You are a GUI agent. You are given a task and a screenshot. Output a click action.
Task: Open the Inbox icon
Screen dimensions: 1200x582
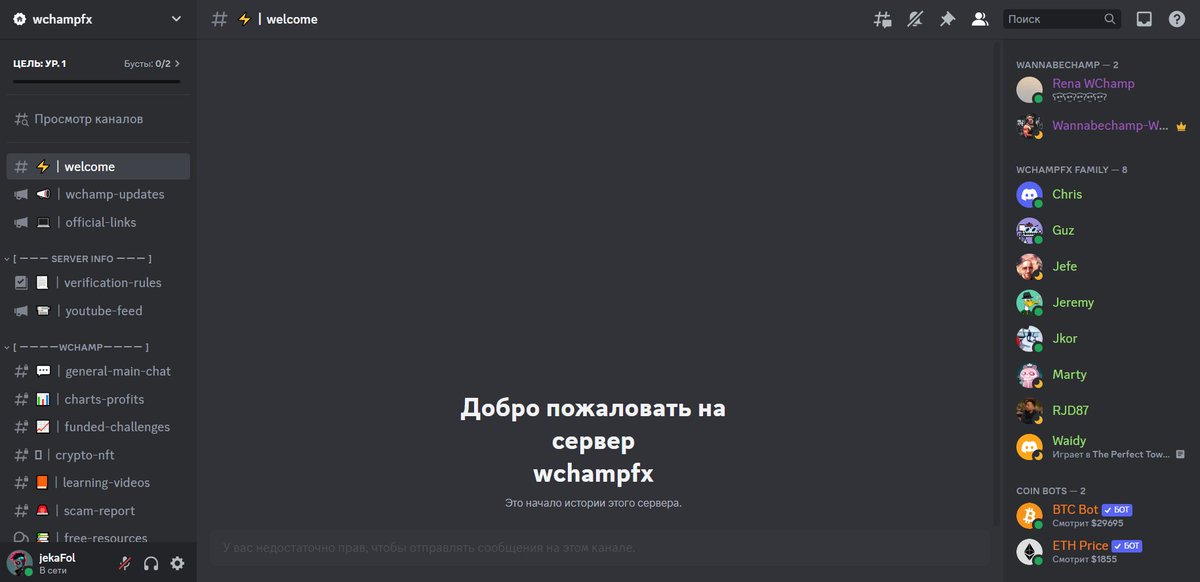pyautogui.click(x=1144, y=19)
